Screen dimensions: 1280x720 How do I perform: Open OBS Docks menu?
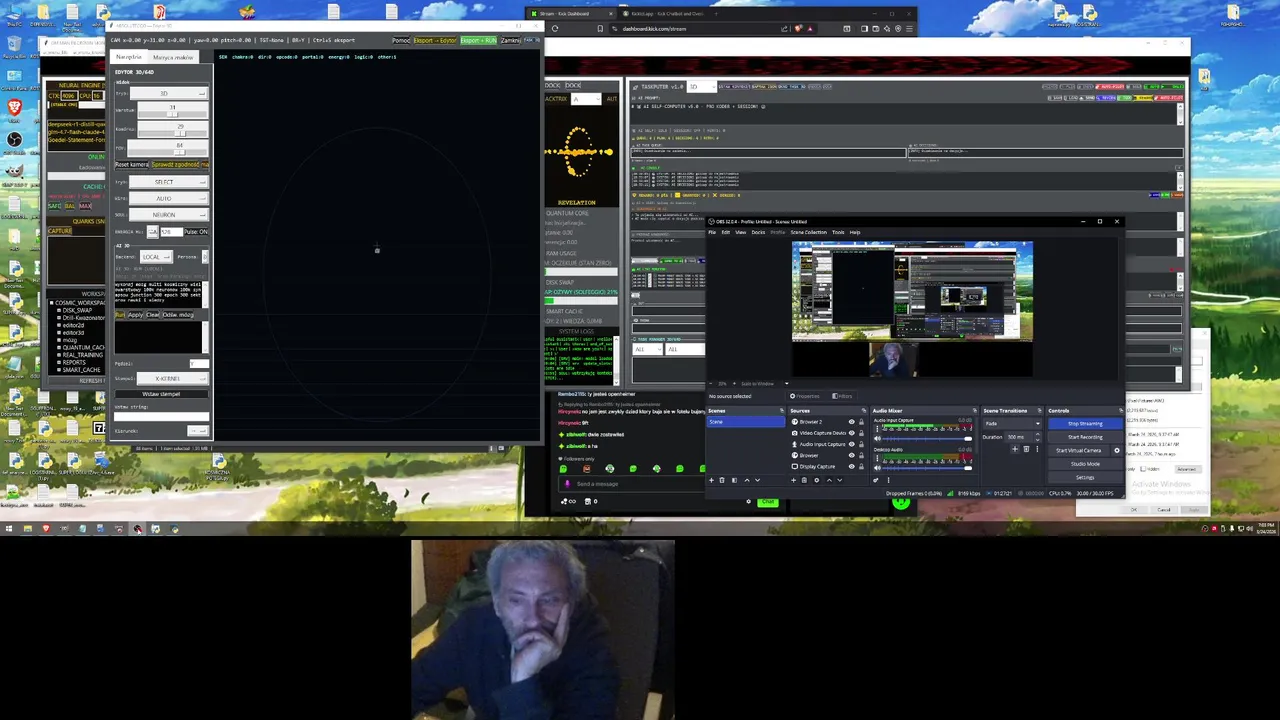(x=758, y=232)
